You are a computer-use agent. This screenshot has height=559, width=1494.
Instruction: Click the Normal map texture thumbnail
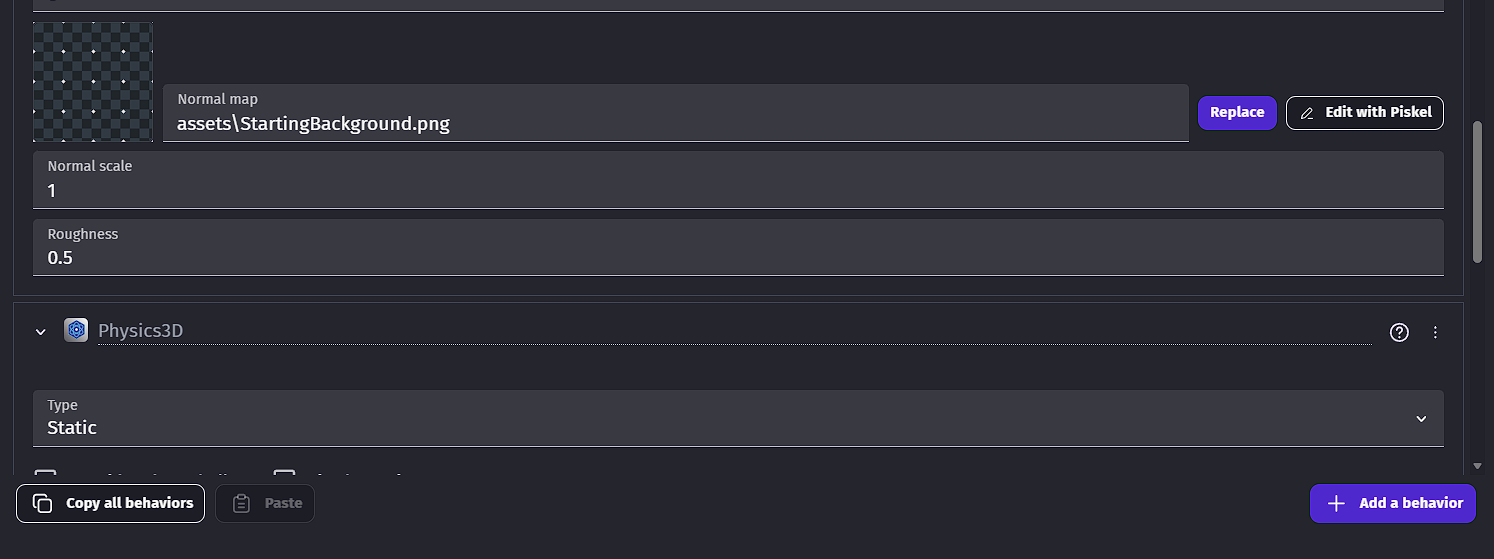point(93,82)
